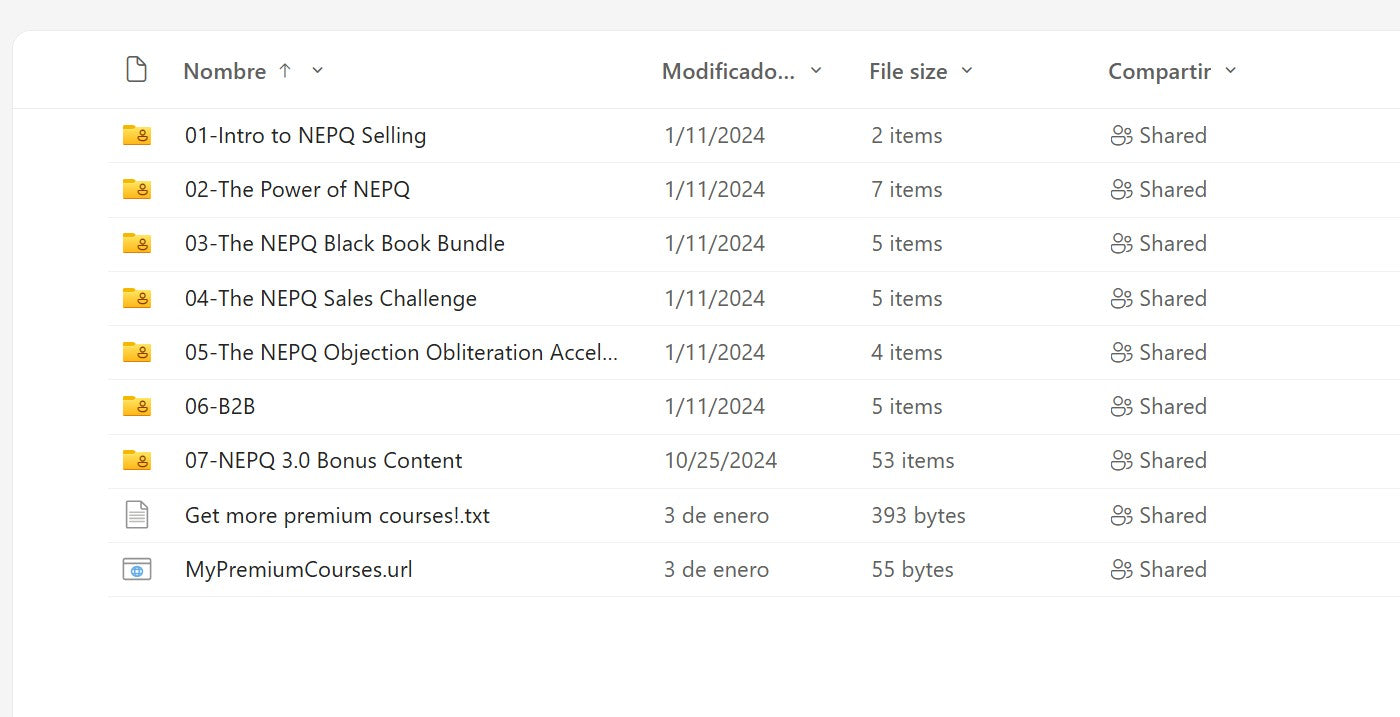Open folder 07-NEPQ 3.0 Bonus Content
This screenshot has height=717, width=1400.
[x=323, y=460]
